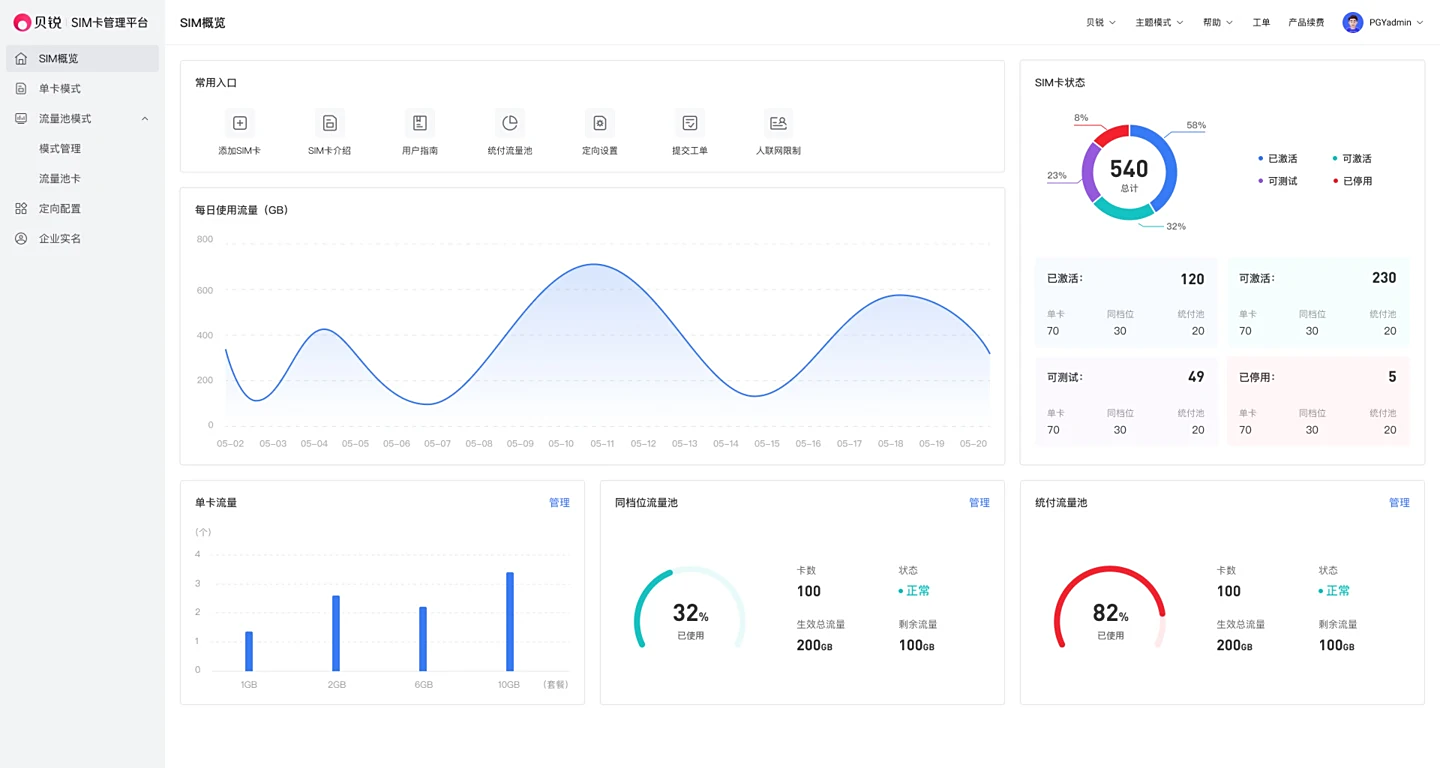Click 产品续费 in the top bar

1306,22
